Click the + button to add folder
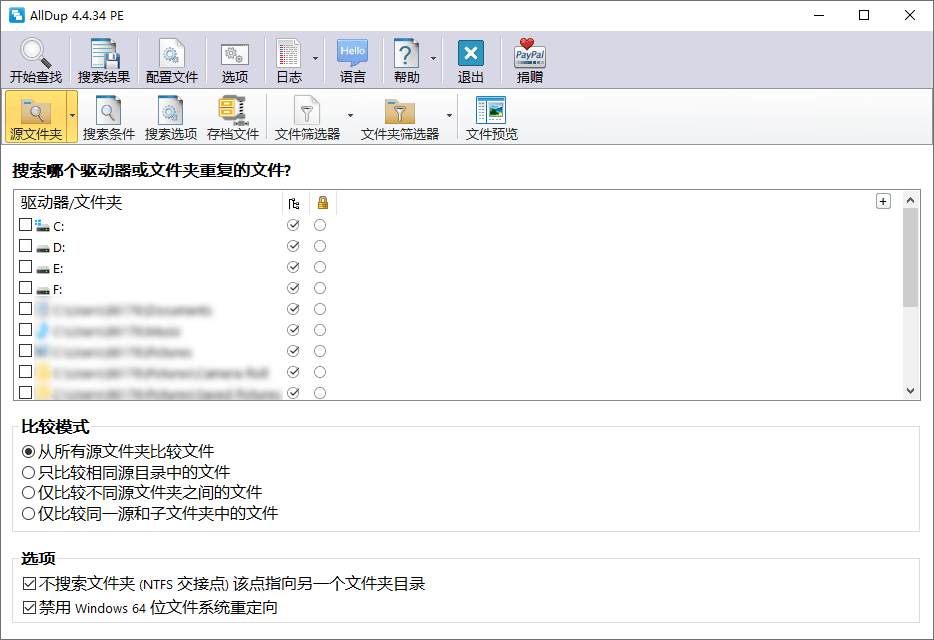 pyautogui.click(x=882, y=200)
